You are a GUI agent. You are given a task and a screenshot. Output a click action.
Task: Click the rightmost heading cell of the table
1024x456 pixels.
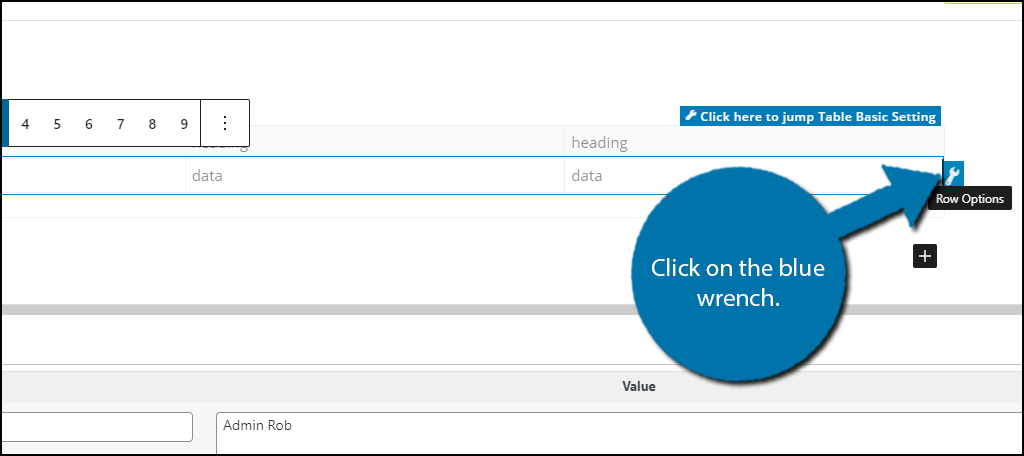(754, 142)
